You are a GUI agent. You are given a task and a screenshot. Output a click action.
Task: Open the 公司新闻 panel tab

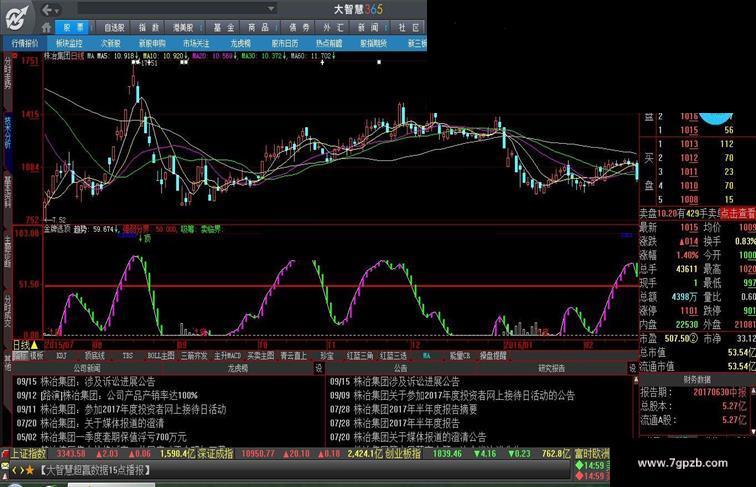87,368
